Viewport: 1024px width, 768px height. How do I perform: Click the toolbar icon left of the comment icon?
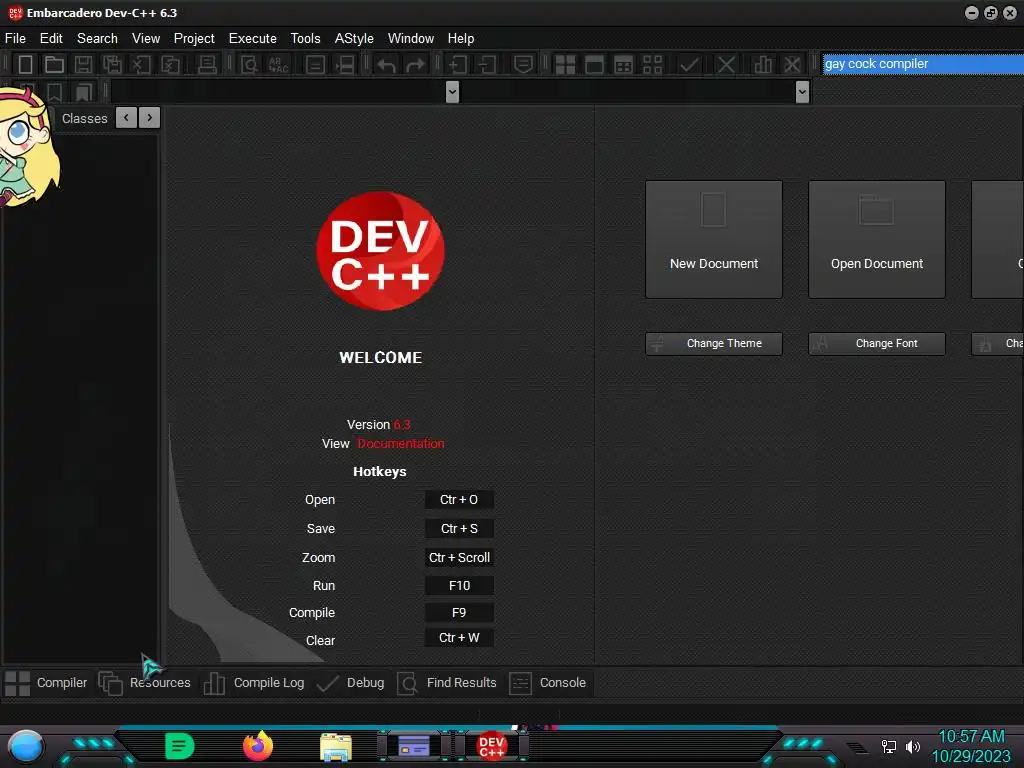[487, 65]
